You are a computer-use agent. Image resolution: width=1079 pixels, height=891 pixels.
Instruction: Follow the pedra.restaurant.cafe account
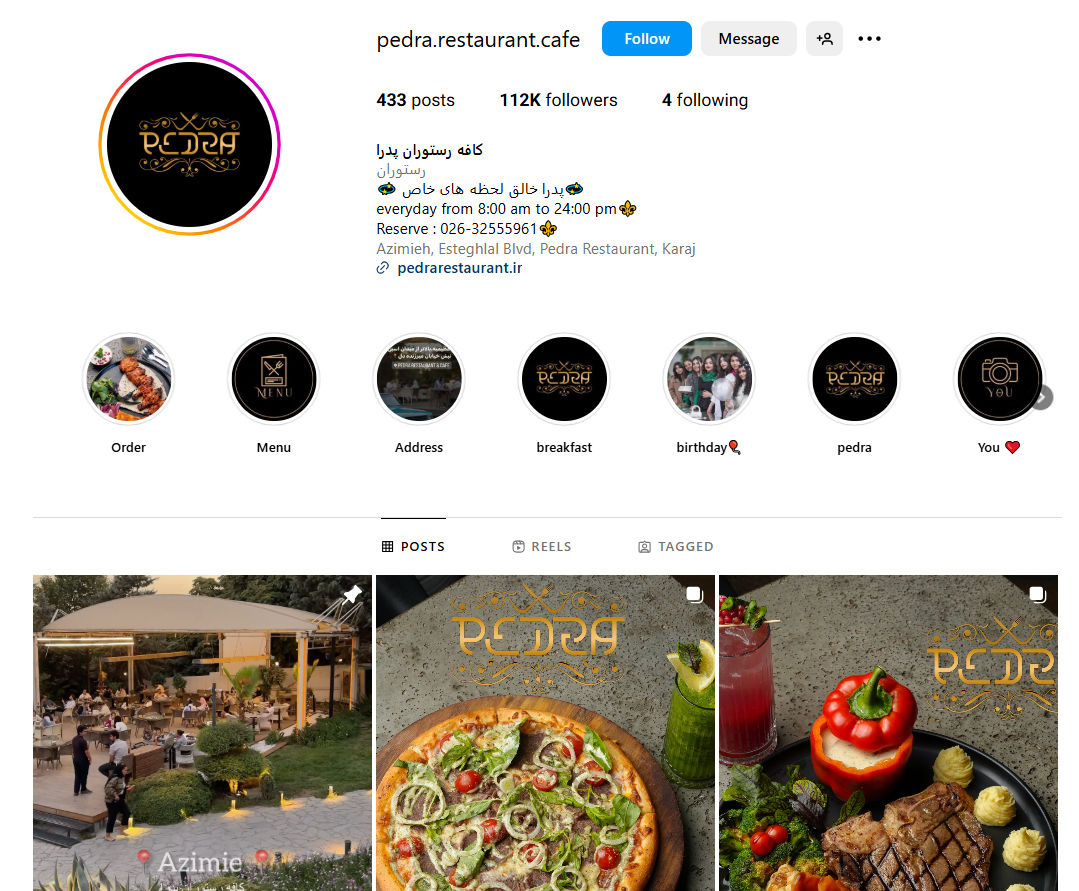point(647,39)
